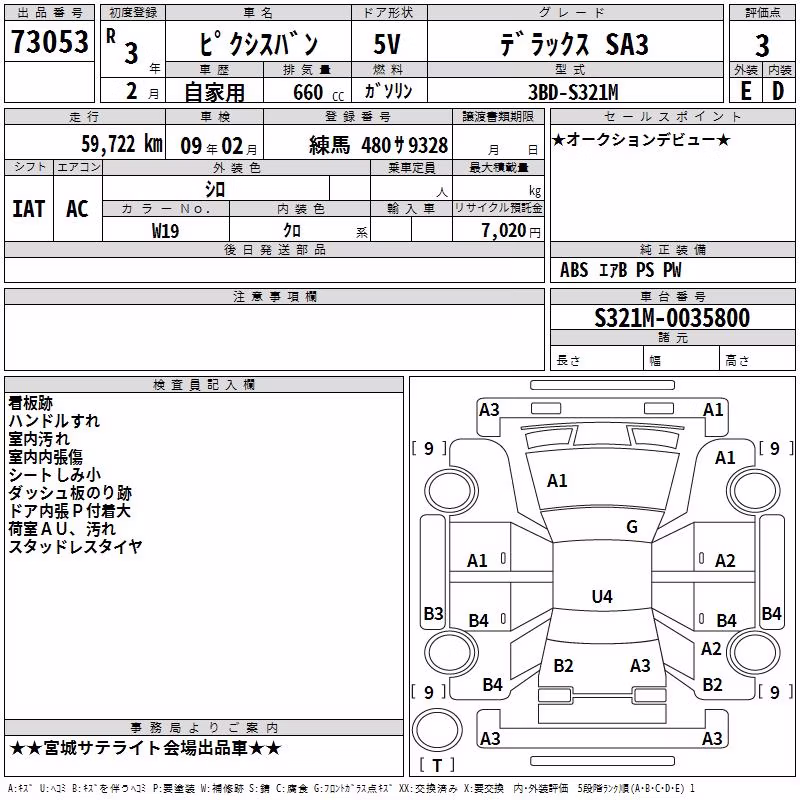
Task: Select the inspector note 室内汚れ
Action: (39, 439)
